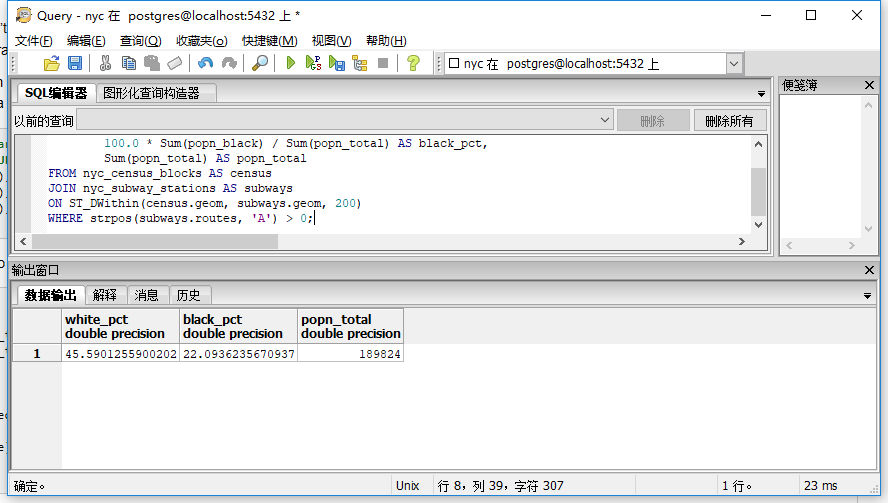Close the 输出窗口 output pane
The width and height of the screenshot is (888, 503).
coord(869,270)
